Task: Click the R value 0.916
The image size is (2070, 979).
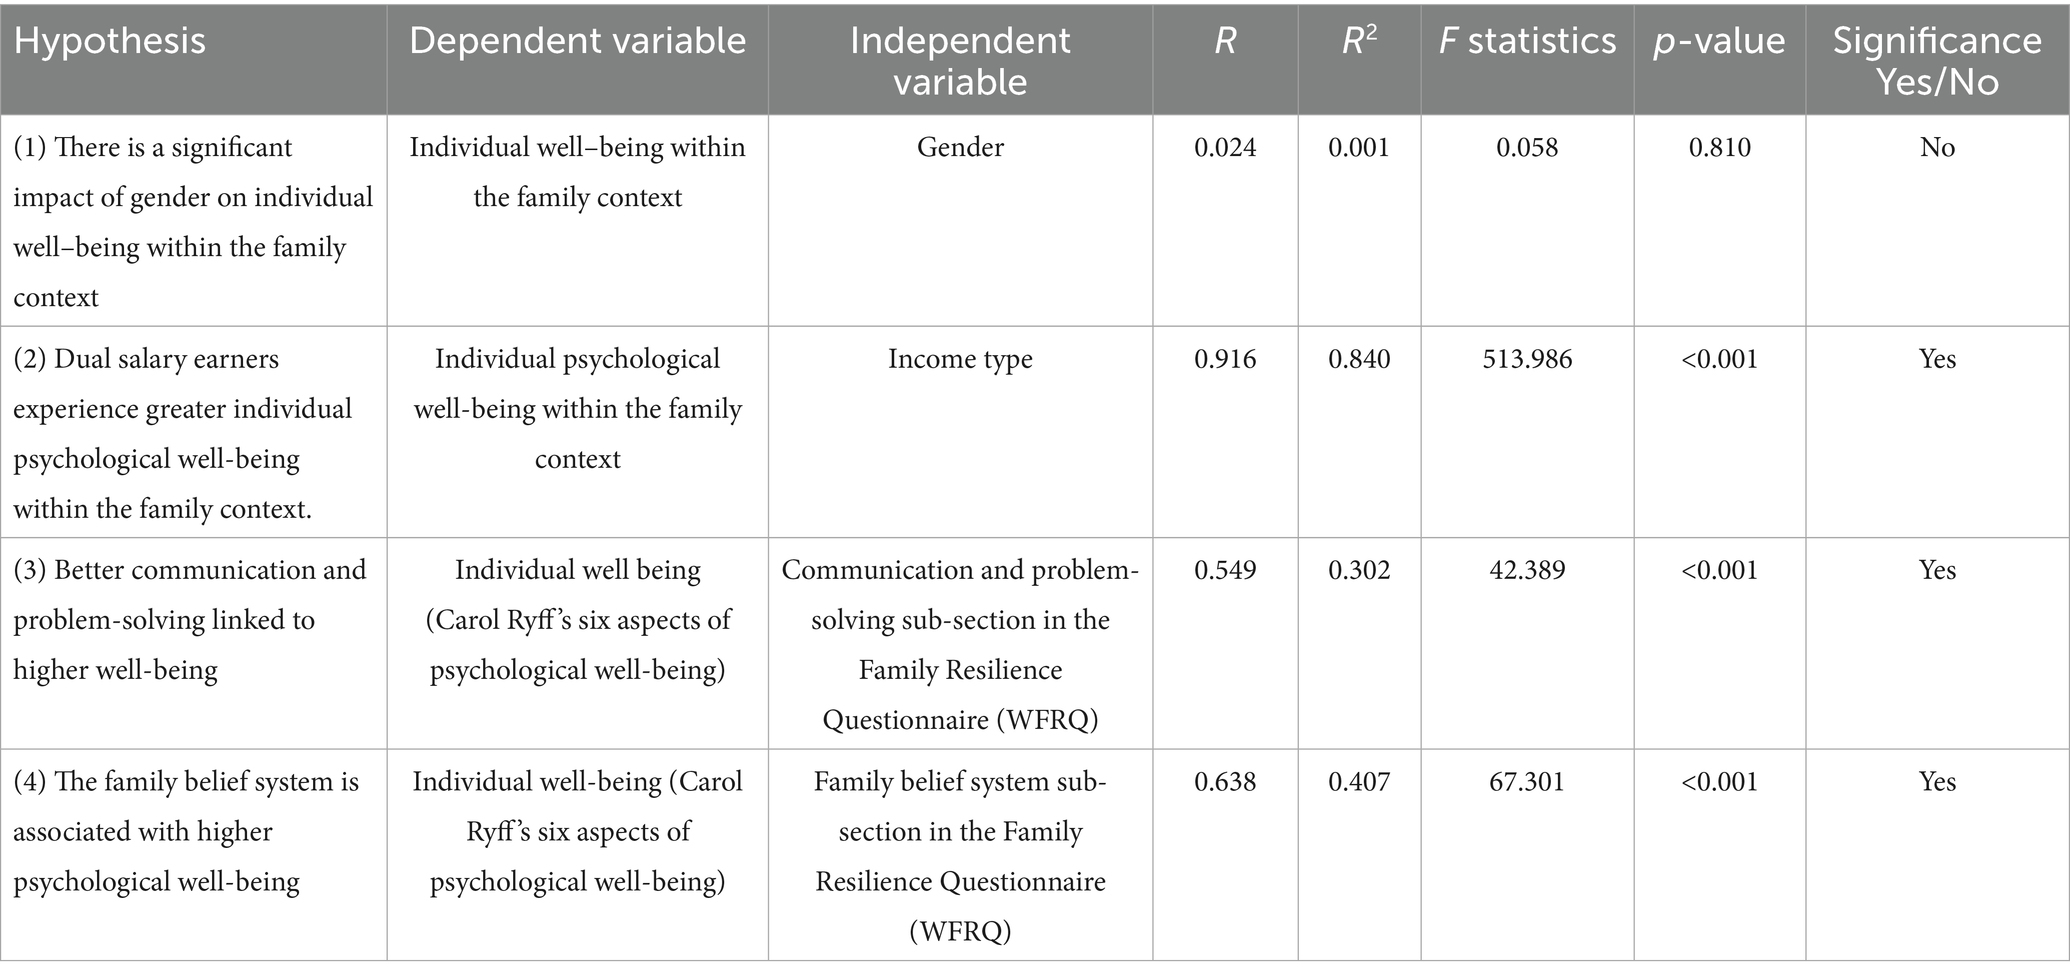Action: coord(1225,360)
